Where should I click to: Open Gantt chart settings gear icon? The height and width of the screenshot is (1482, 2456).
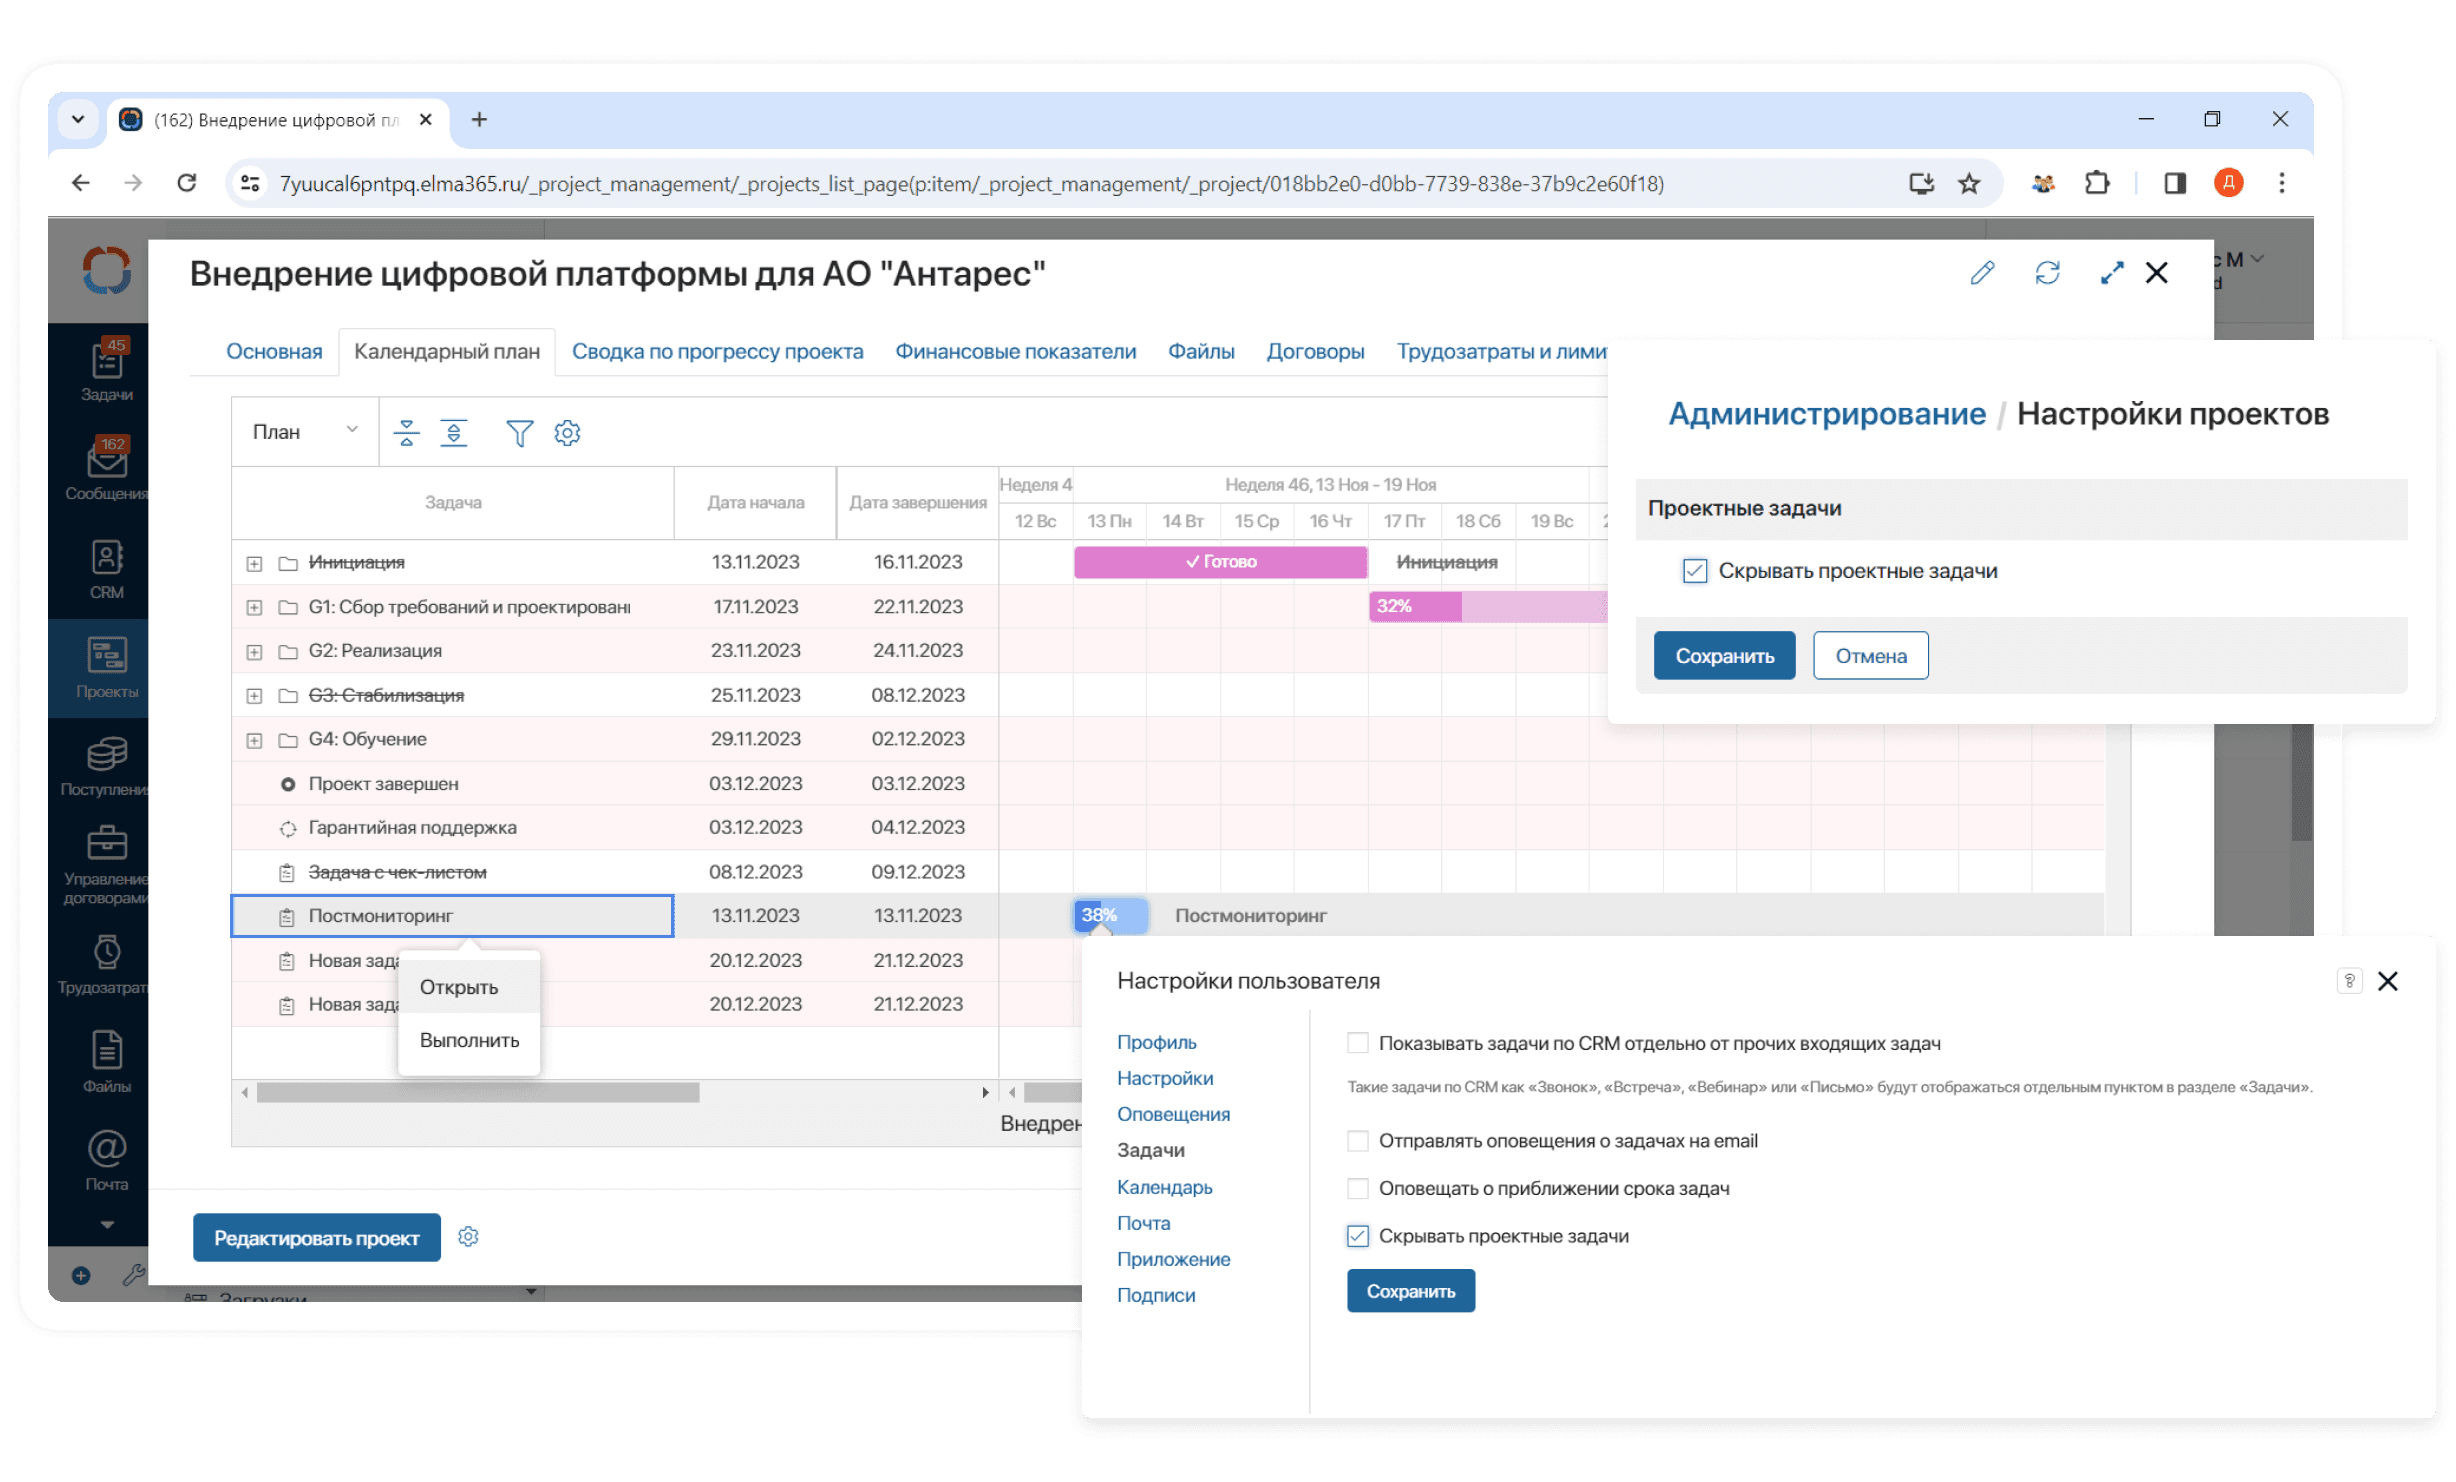pyautogui.click(x=567, y=433)
